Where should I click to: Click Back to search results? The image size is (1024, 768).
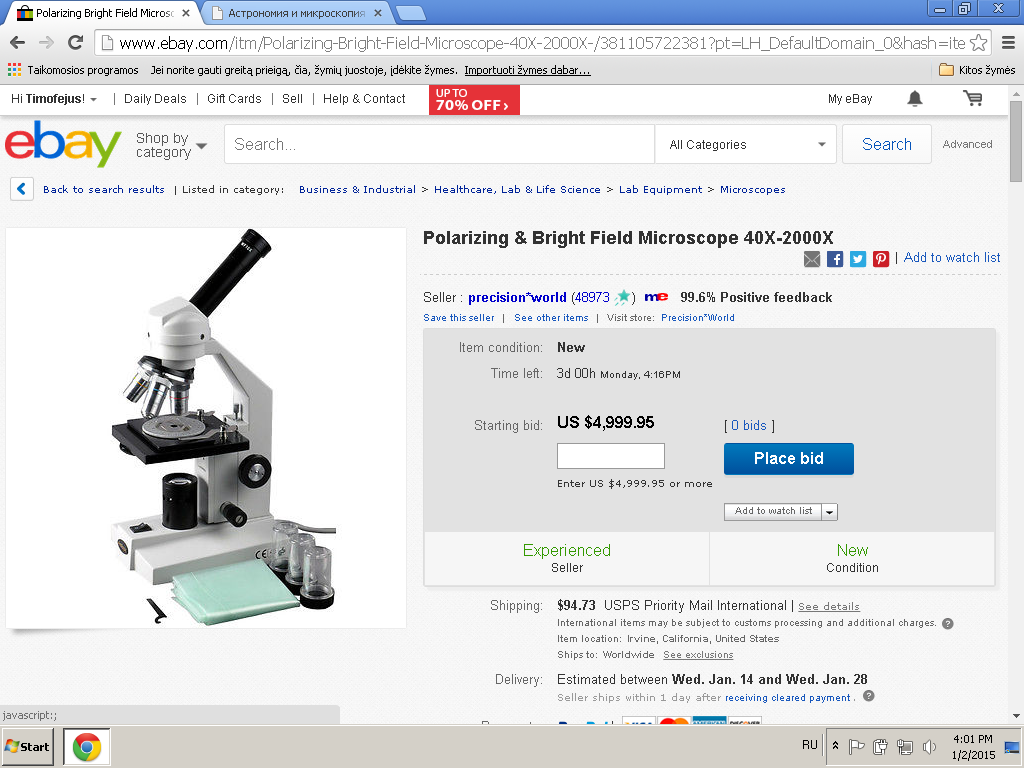[104, 189]
